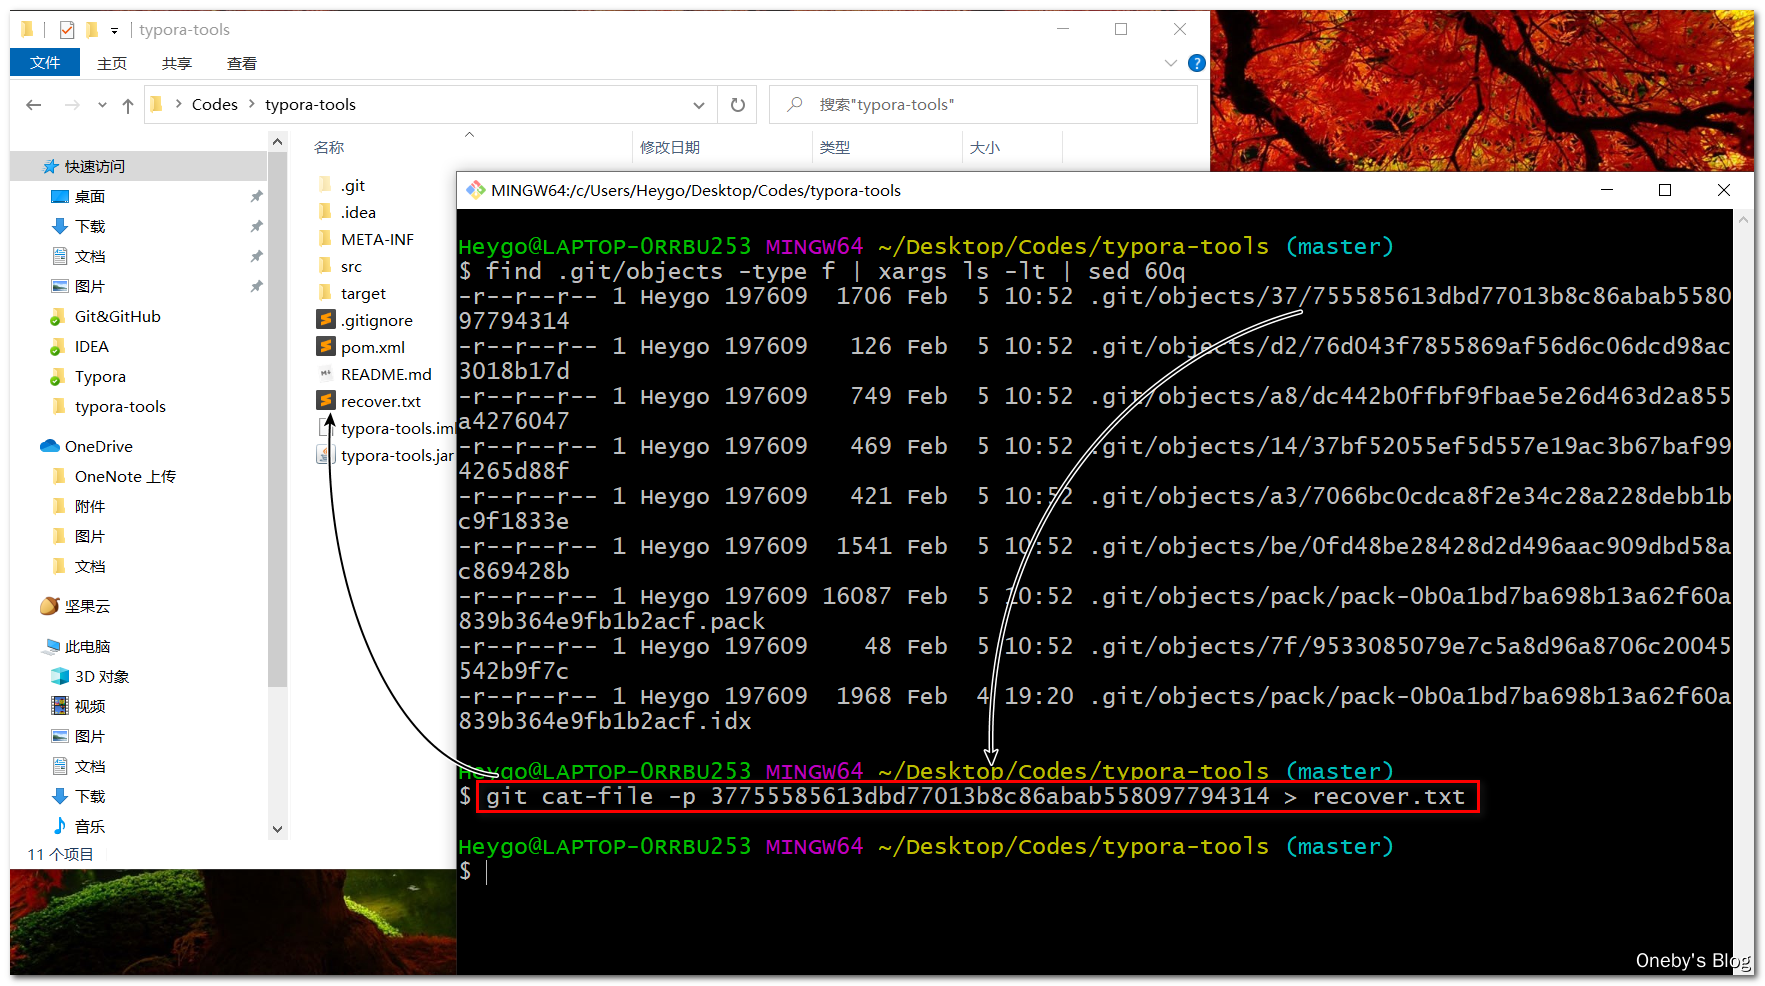Click the README.md Typora file icon
Viewport: 1765px width, 986px height.
point(326,374)
